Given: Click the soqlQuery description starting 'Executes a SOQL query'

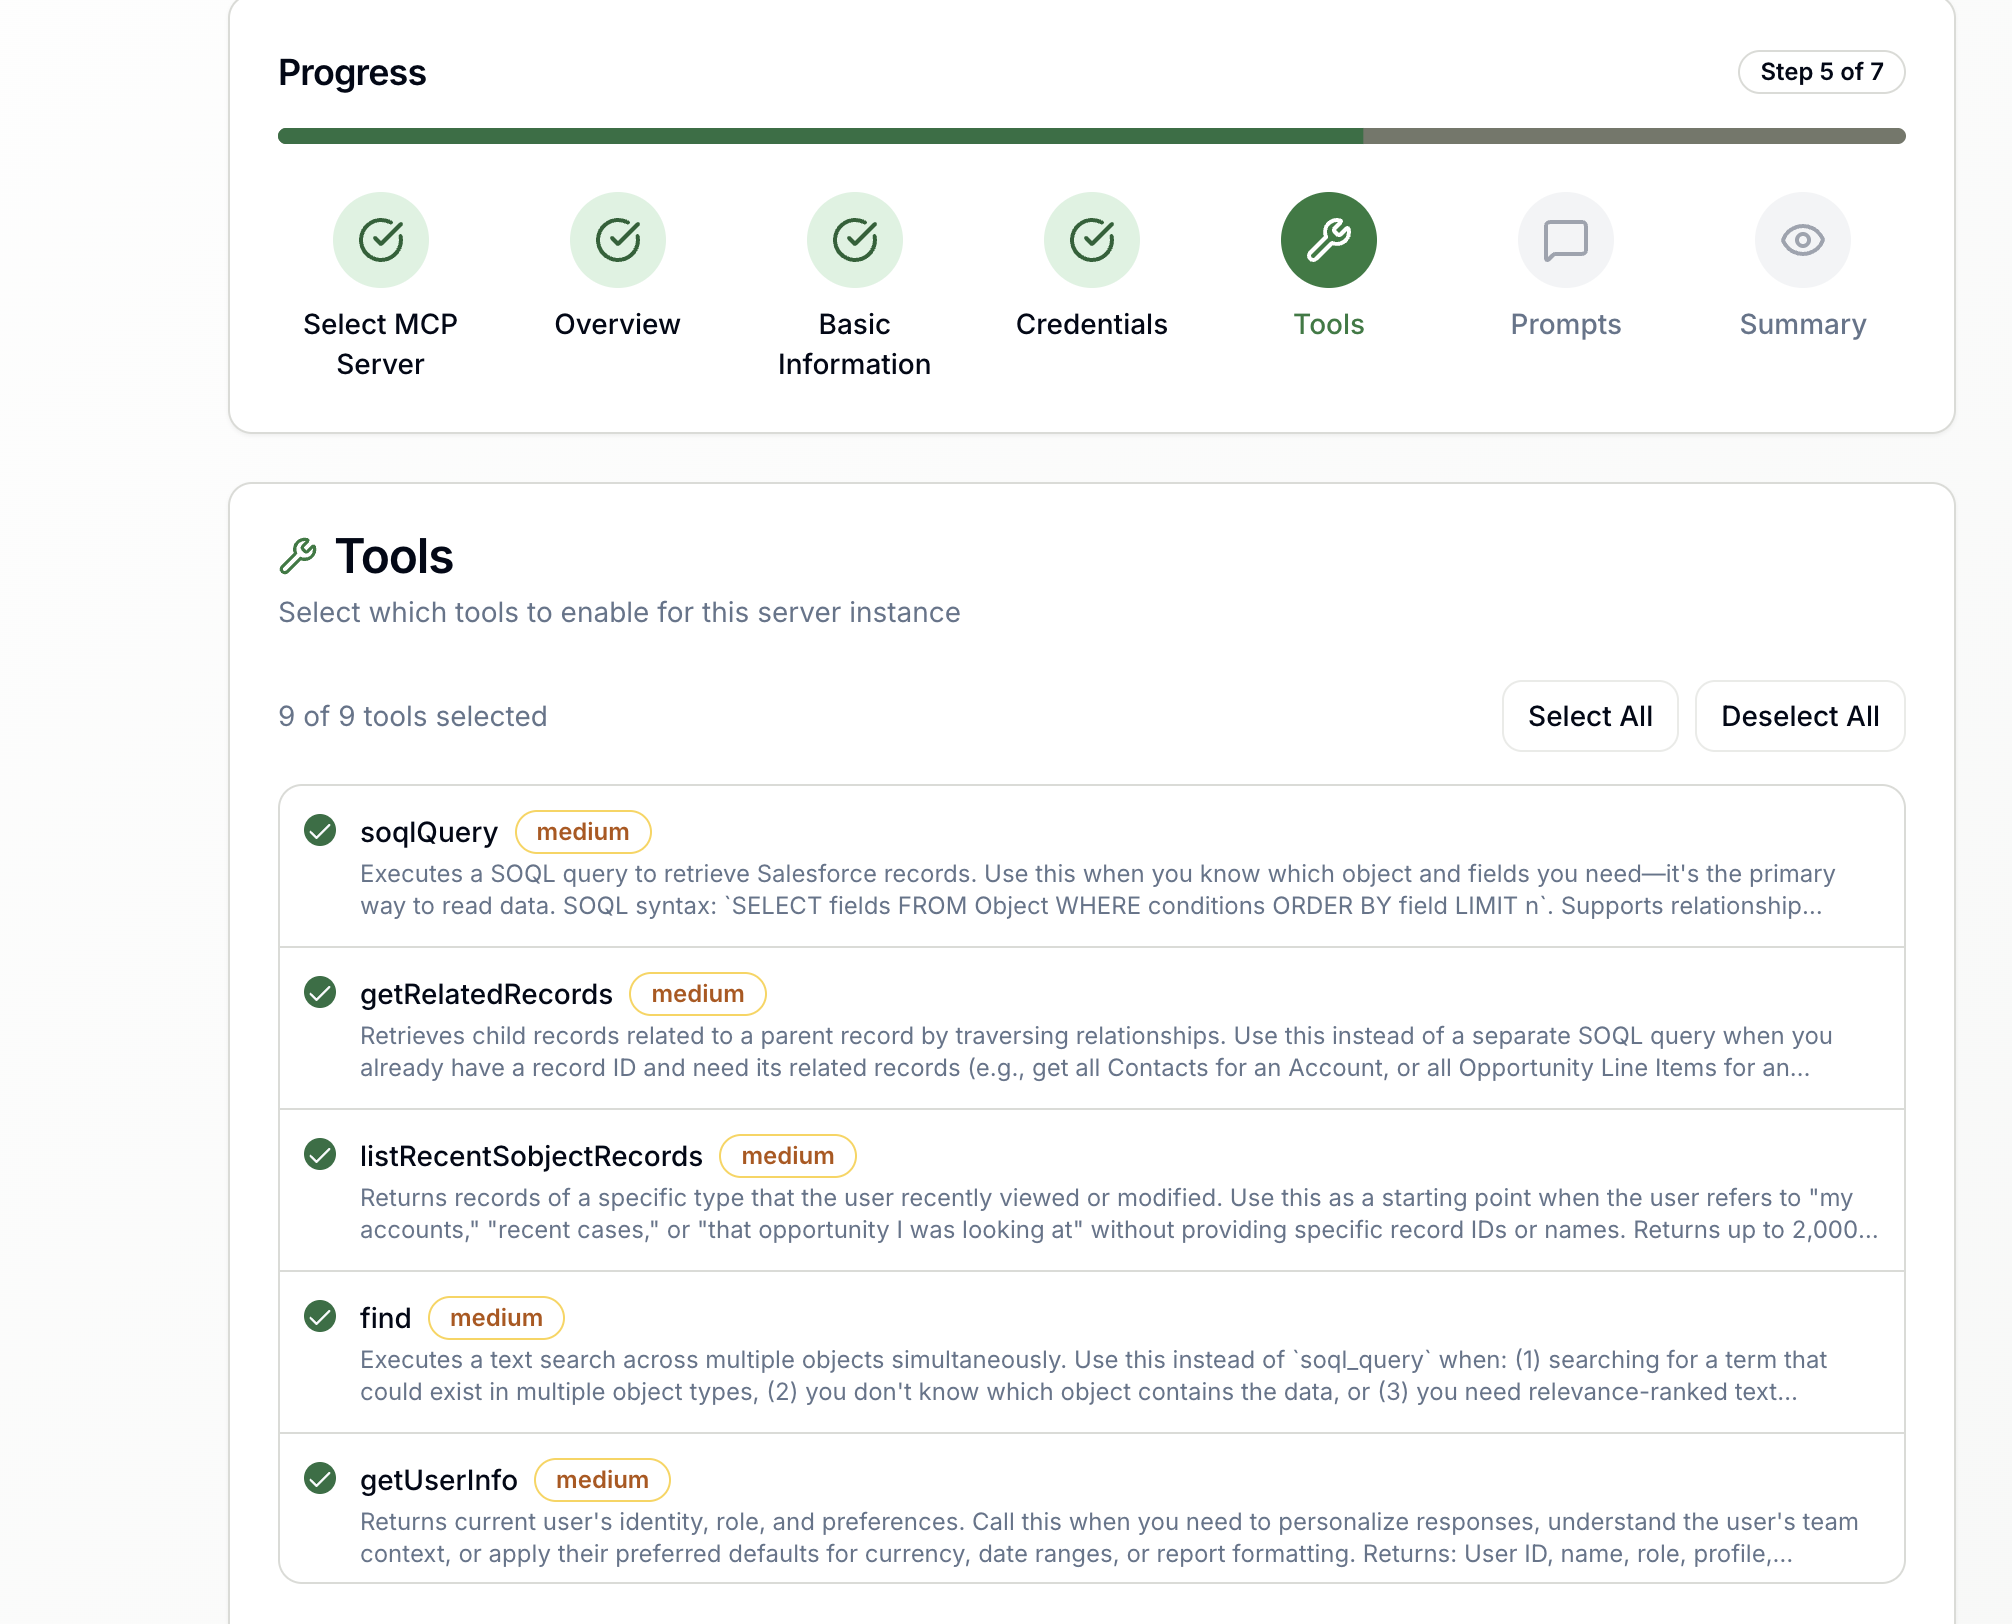Looking at the screenshot, I should [1098, 890].
